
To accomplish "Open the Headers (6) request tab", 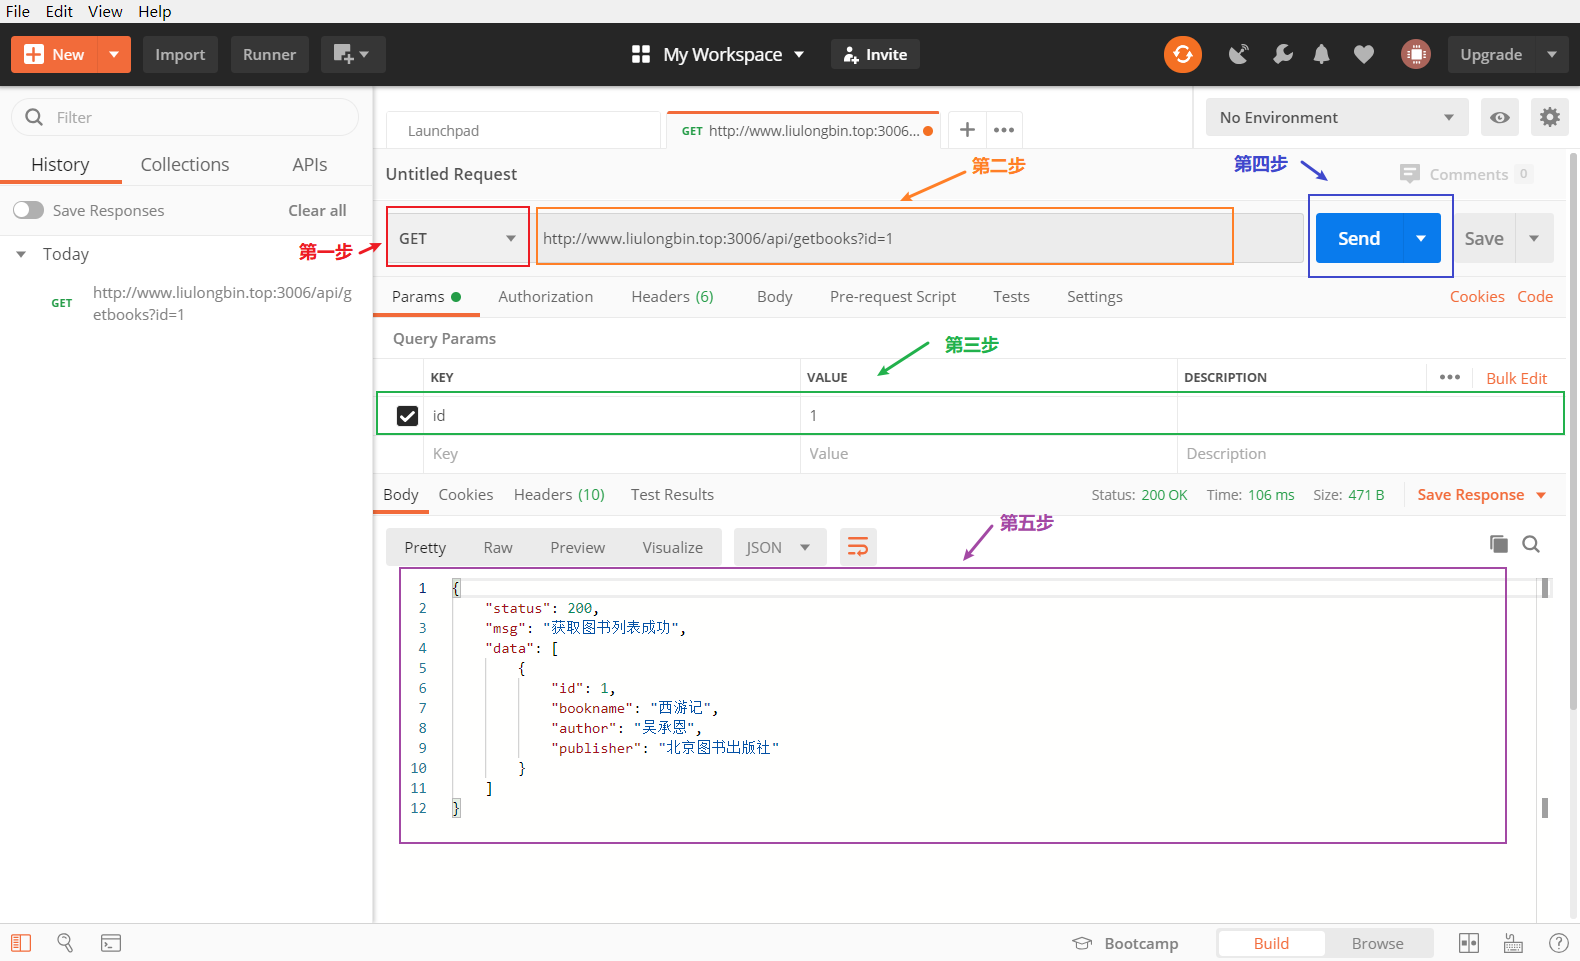I will pyautogui.click(x=672, y=297).
